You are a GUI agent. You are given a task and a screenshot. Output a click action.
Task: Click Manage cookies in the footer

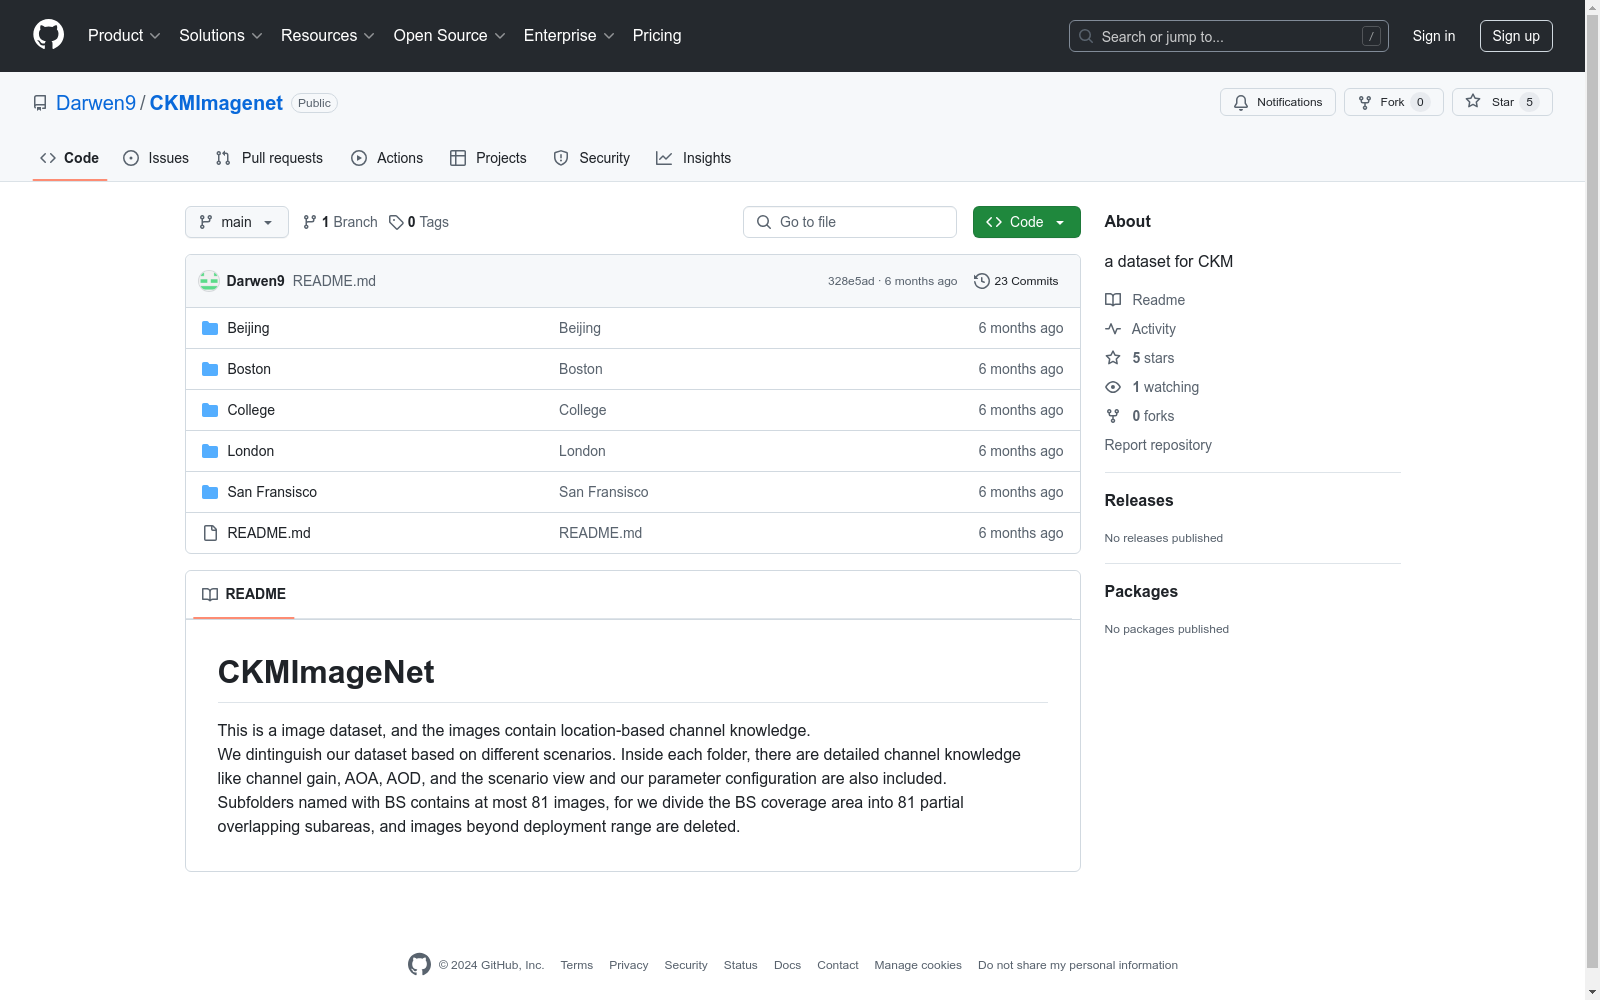pos(918,965)
